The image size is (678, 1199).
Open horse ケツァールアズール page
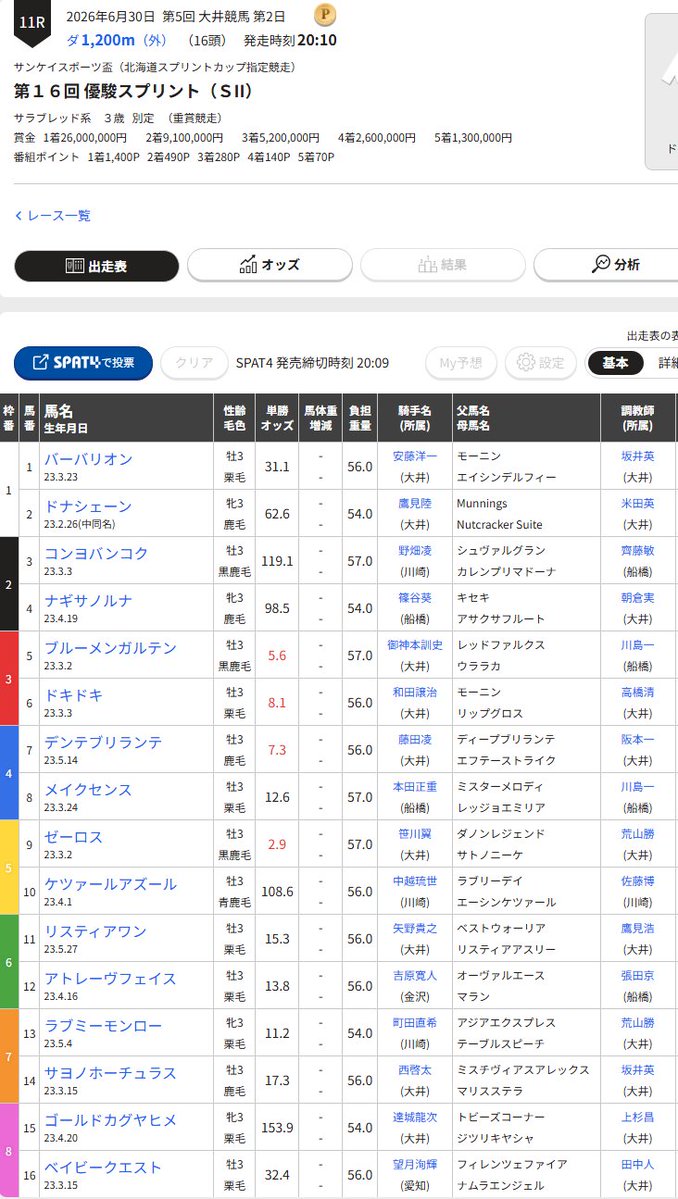pyautogui.click(x=110, y=885)
